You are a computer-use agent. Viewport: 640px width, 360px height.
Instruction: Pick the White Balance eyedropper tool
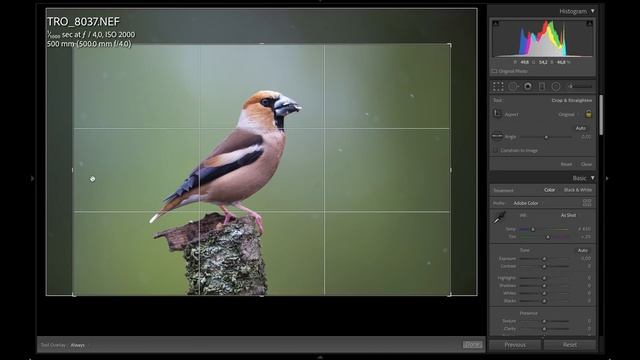498,218
